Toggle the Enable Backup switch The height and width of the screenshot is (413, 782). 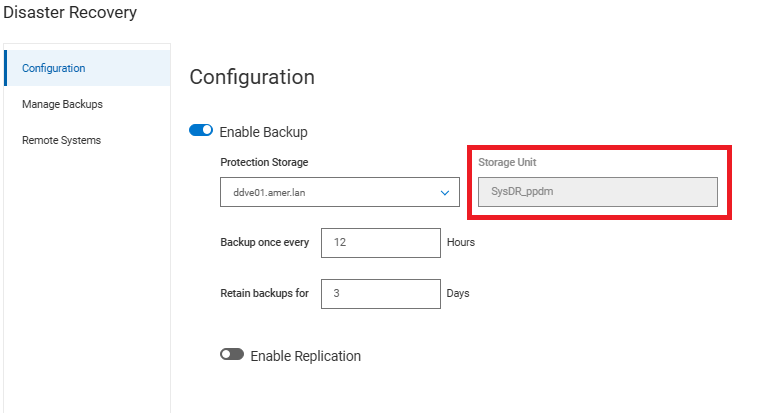point(201,131)
